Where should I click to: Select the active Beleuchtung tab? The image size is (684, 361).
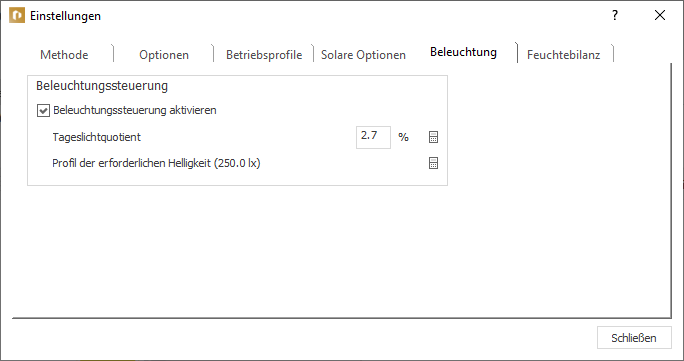pyautogui.click(x=463, y=52)
